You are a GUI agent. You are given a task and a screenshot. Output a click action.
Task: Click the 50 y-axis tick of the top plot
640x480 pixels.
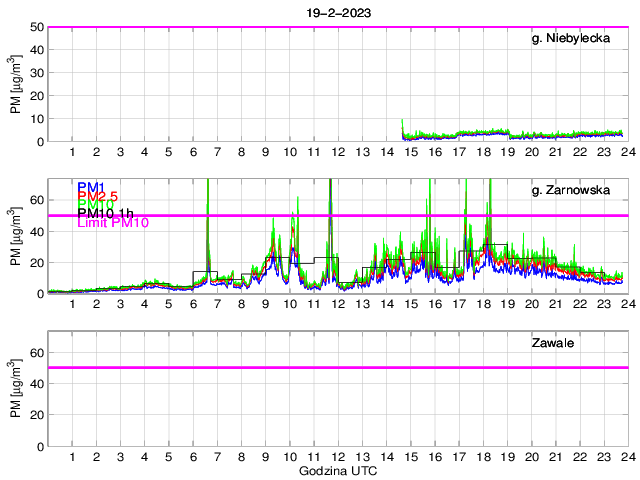pyautogui.click(x=36, y=27)
